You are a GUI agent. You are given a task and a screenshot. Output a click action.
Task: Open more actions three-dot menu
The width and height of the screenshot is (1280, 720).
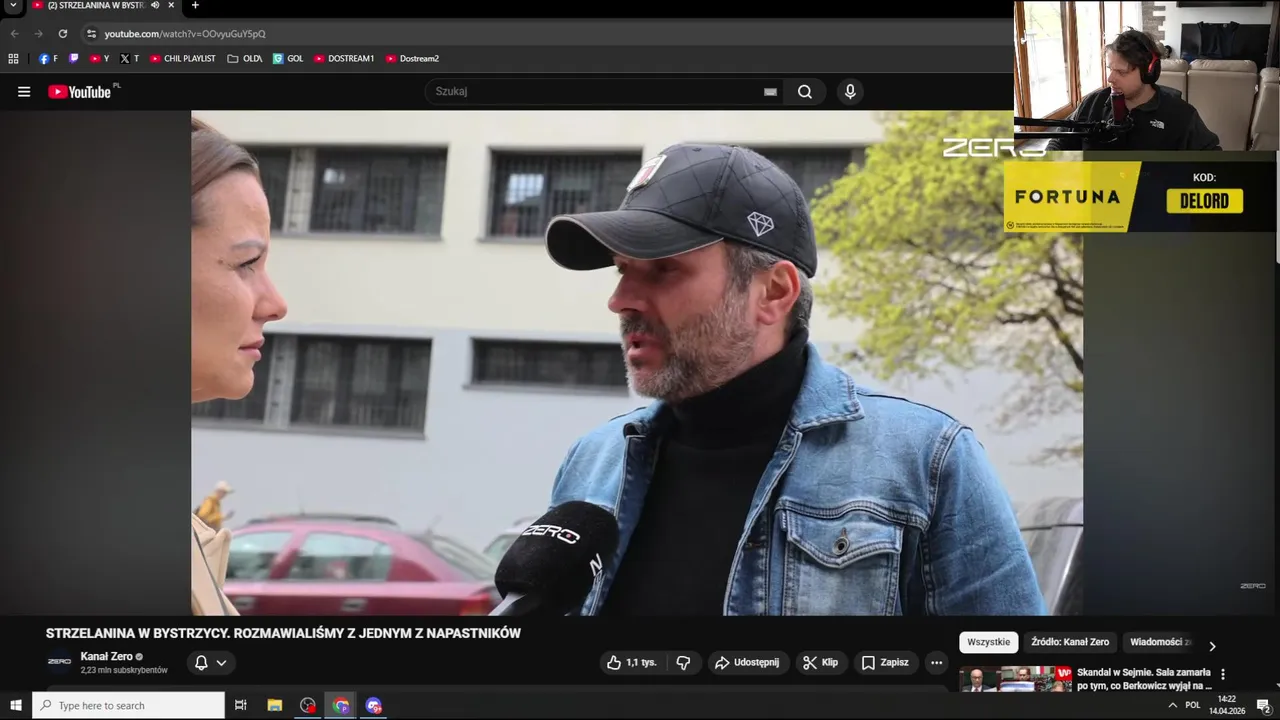point(936,663)
